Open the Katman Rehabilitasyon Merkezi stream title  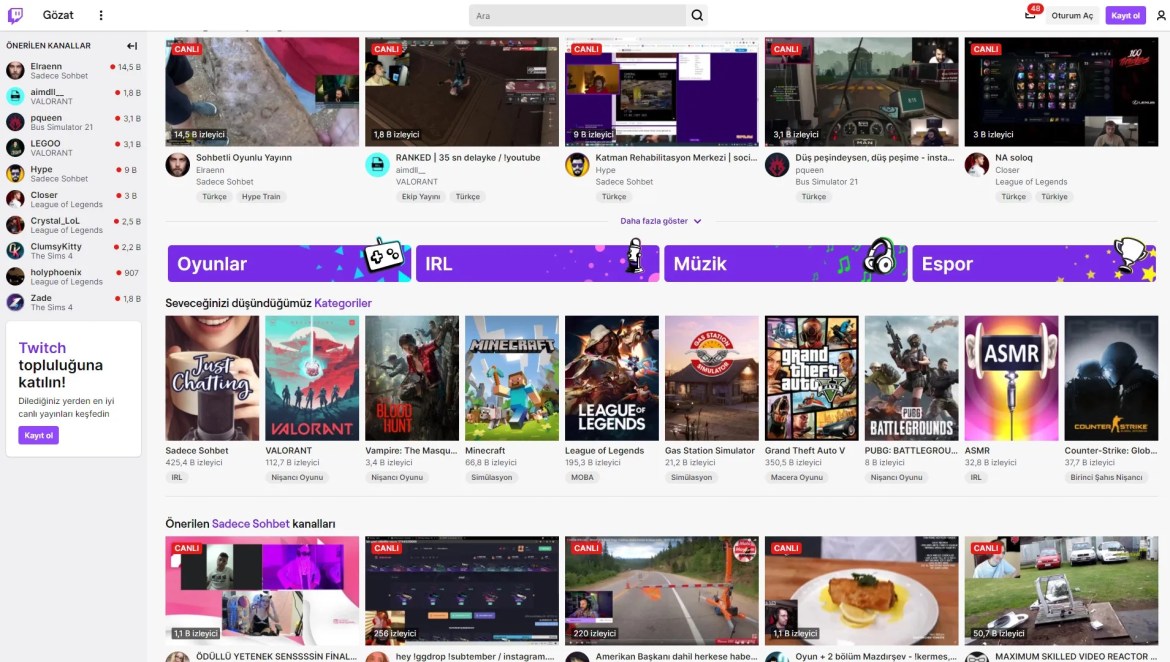point(676,157)
